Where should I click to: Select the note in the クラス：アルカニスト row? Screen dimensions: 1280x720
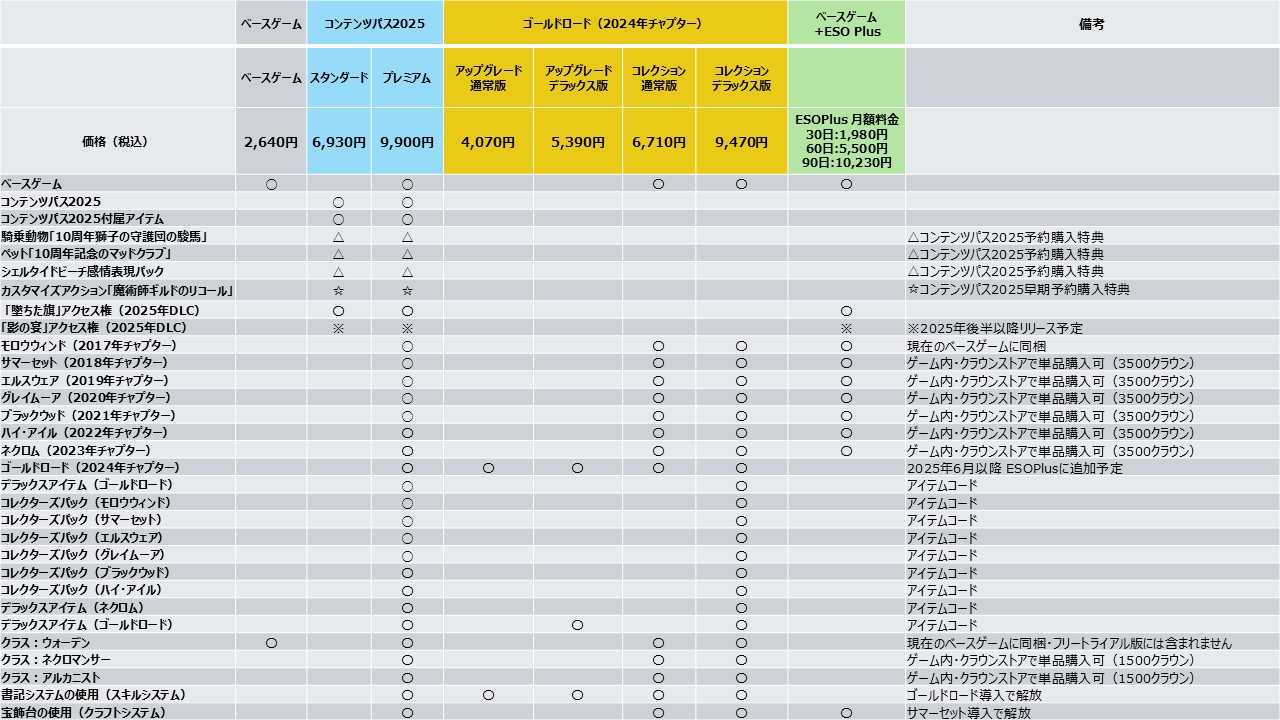1051,678
